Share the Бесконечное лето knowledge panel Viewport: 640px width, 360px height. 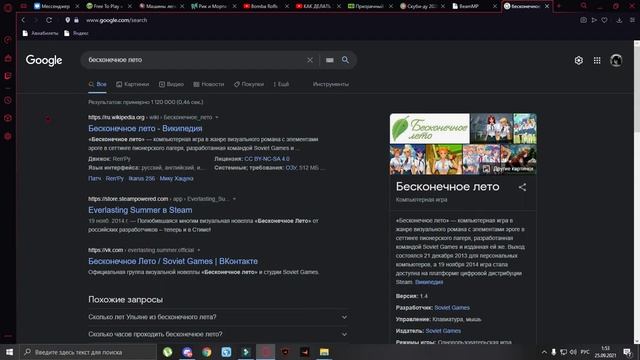click(x=522, y=187)
